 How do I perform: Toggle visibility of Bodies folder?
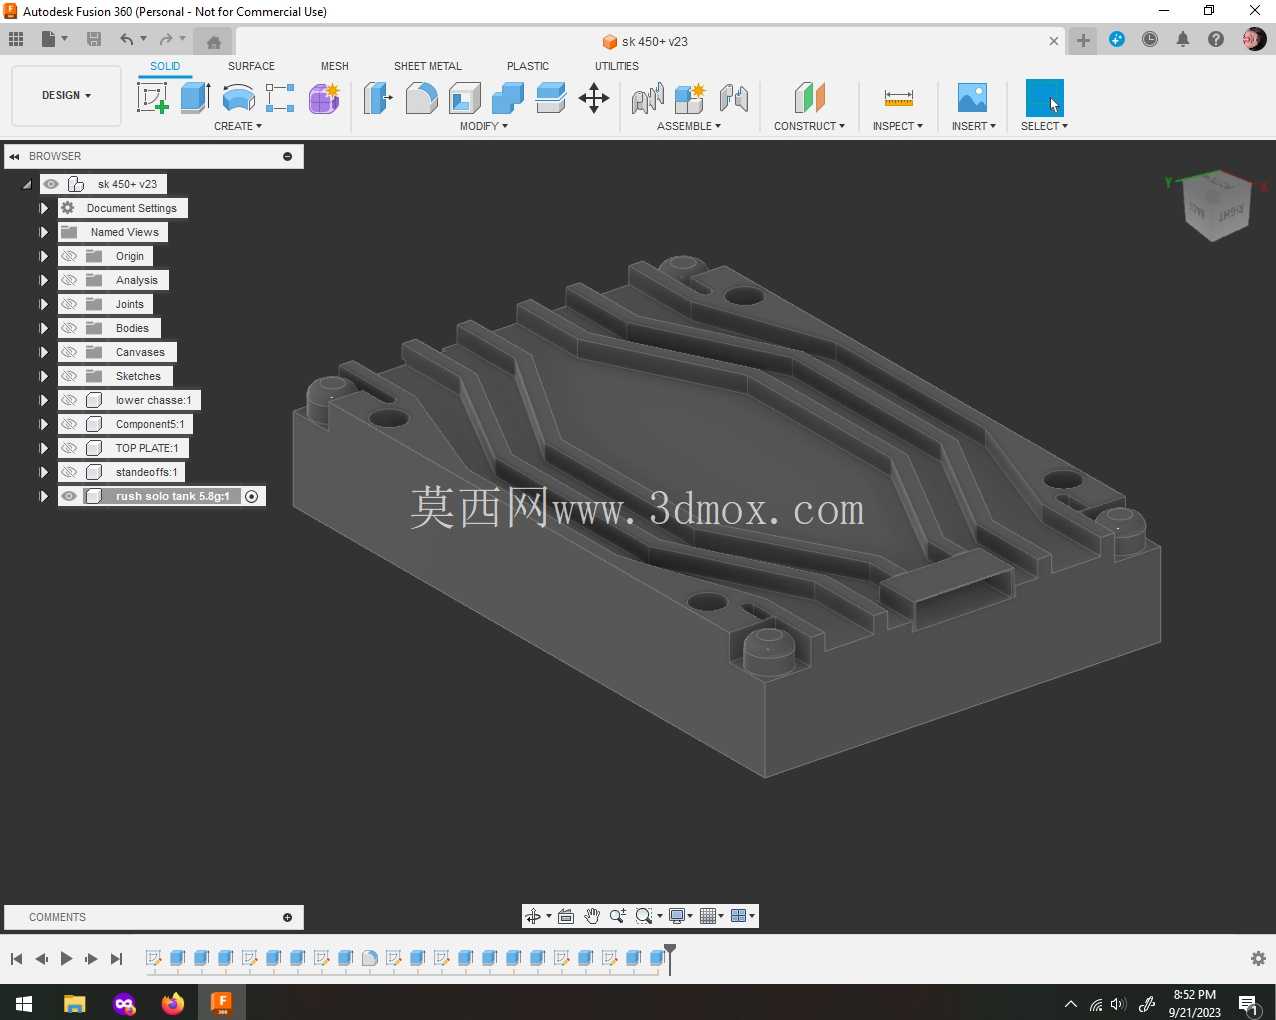click(x=69, y=328)
